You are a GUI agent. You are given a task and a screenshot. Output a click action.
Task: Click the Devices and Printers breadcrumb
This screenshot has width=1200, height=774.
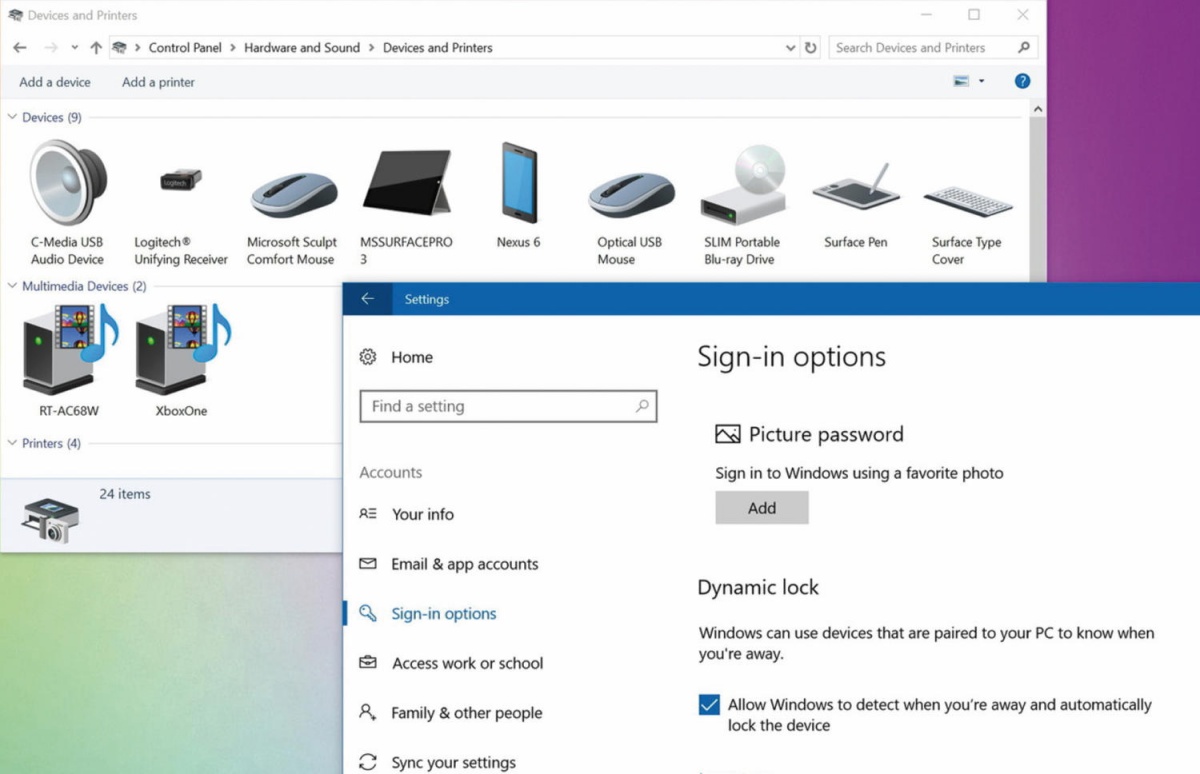pyautogui.click(x=438, y=47)
